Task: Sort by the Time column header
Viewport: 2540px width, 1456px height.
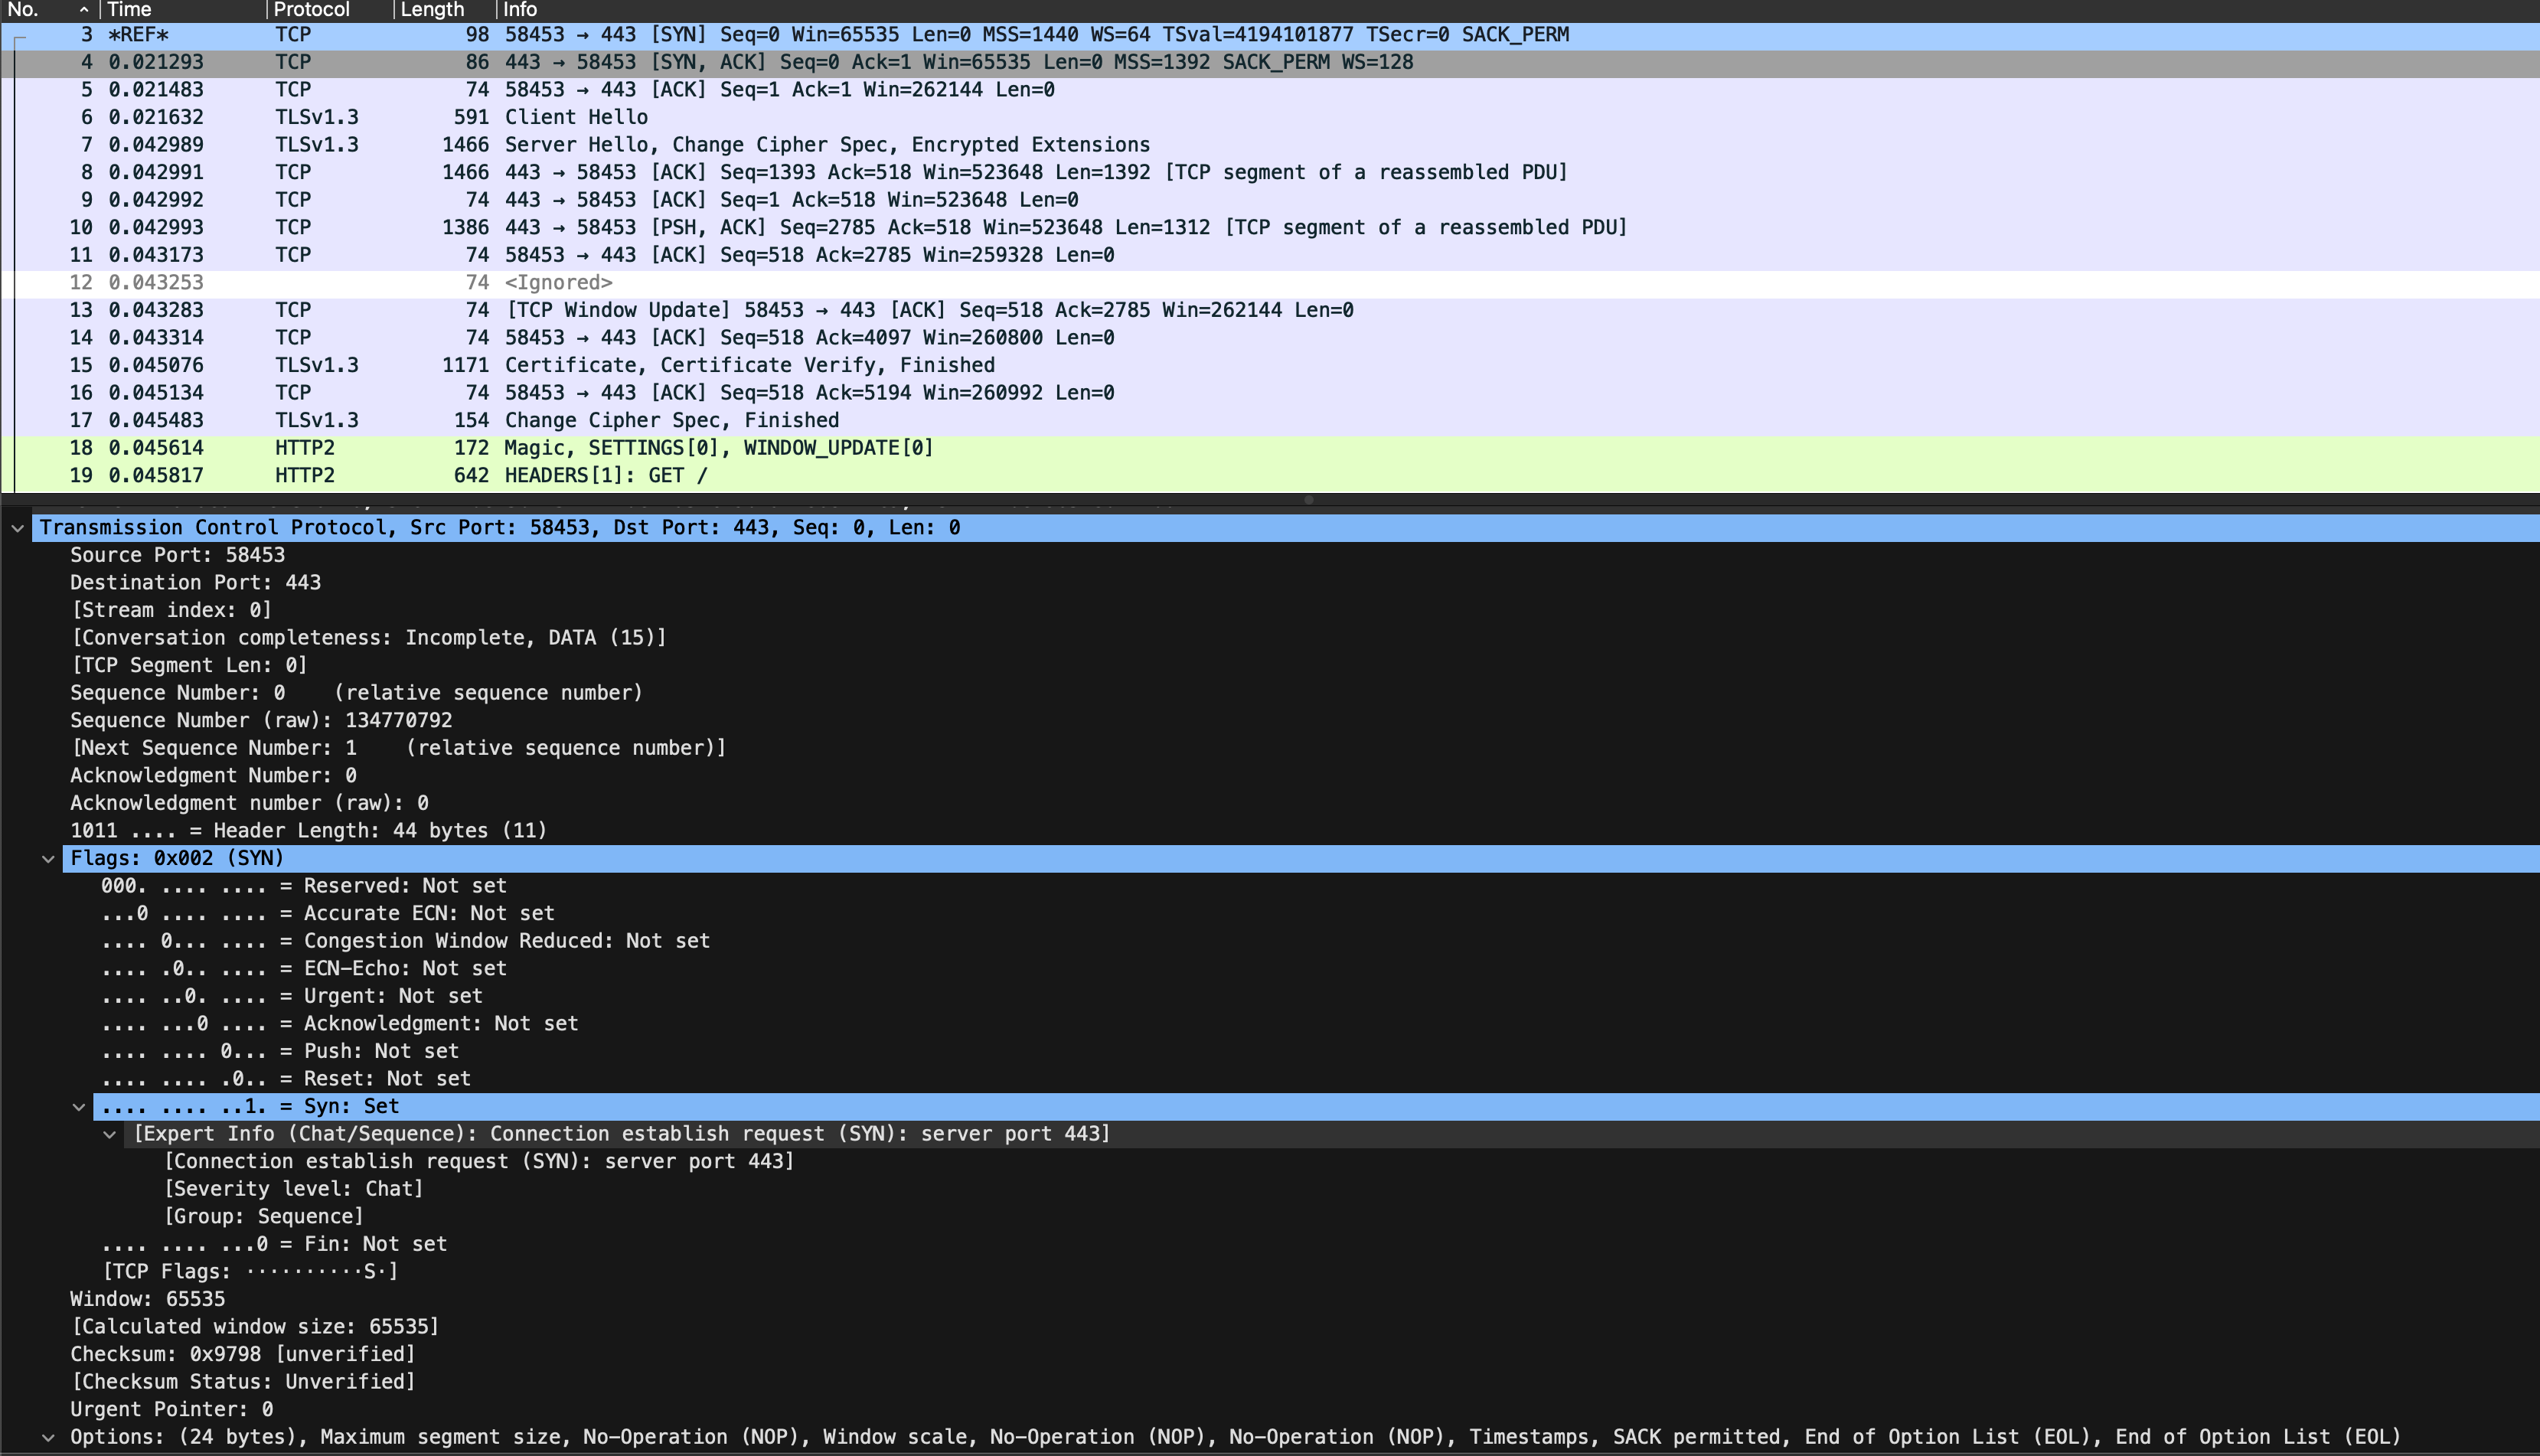Action: point(183,10)
